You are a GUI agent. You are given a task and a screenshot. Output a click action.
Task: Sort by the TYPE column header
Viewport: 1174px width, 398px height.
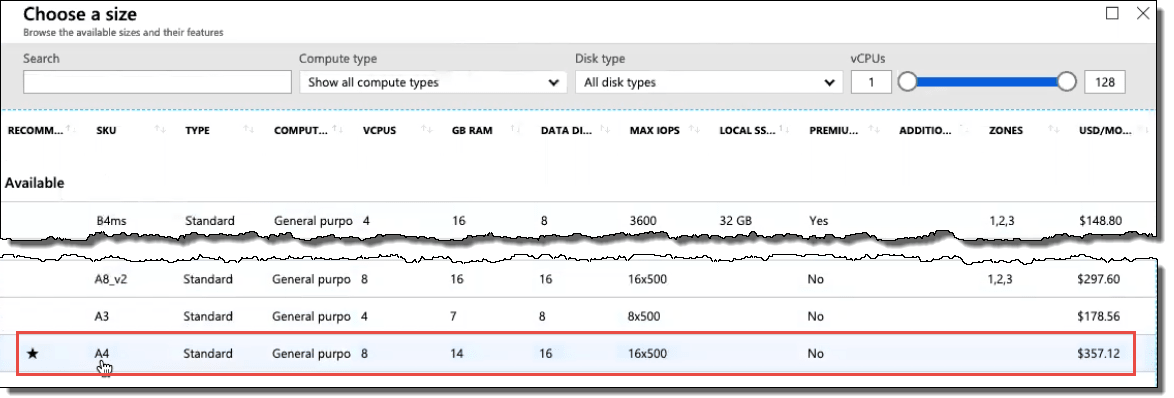[198, 130]
